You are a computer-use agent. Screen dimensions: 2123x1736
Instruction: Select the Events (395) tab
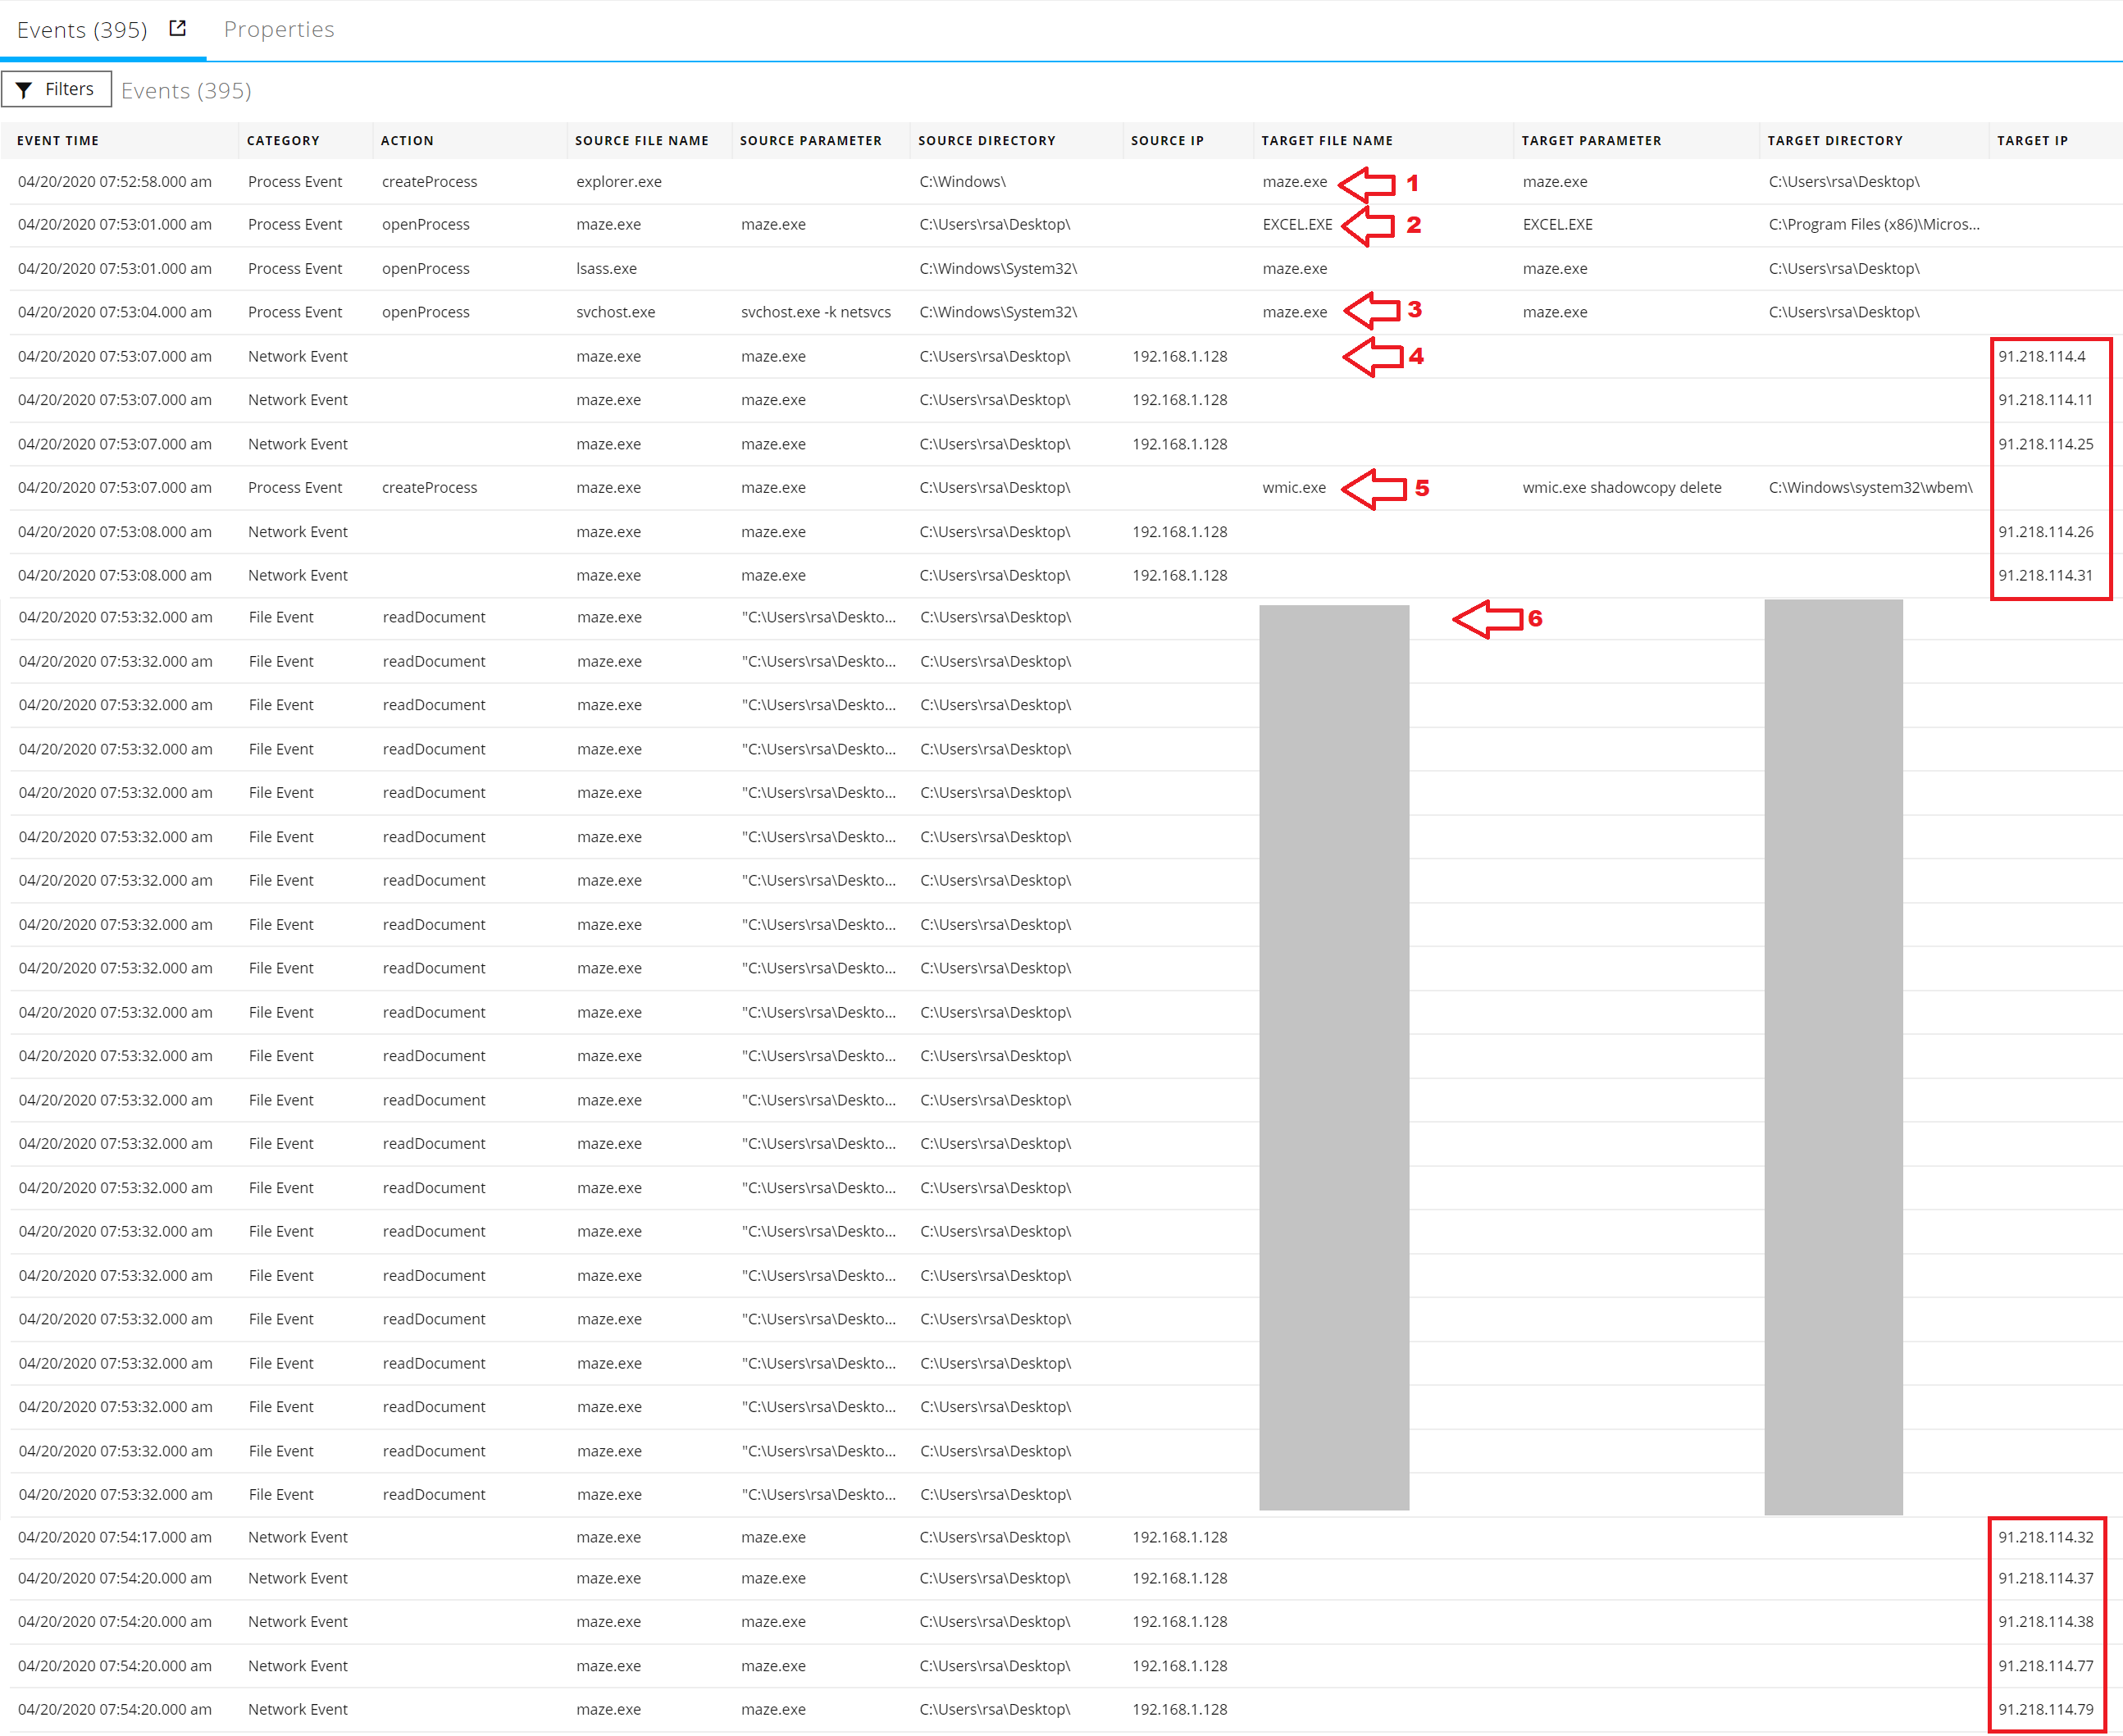click(82, 30)
